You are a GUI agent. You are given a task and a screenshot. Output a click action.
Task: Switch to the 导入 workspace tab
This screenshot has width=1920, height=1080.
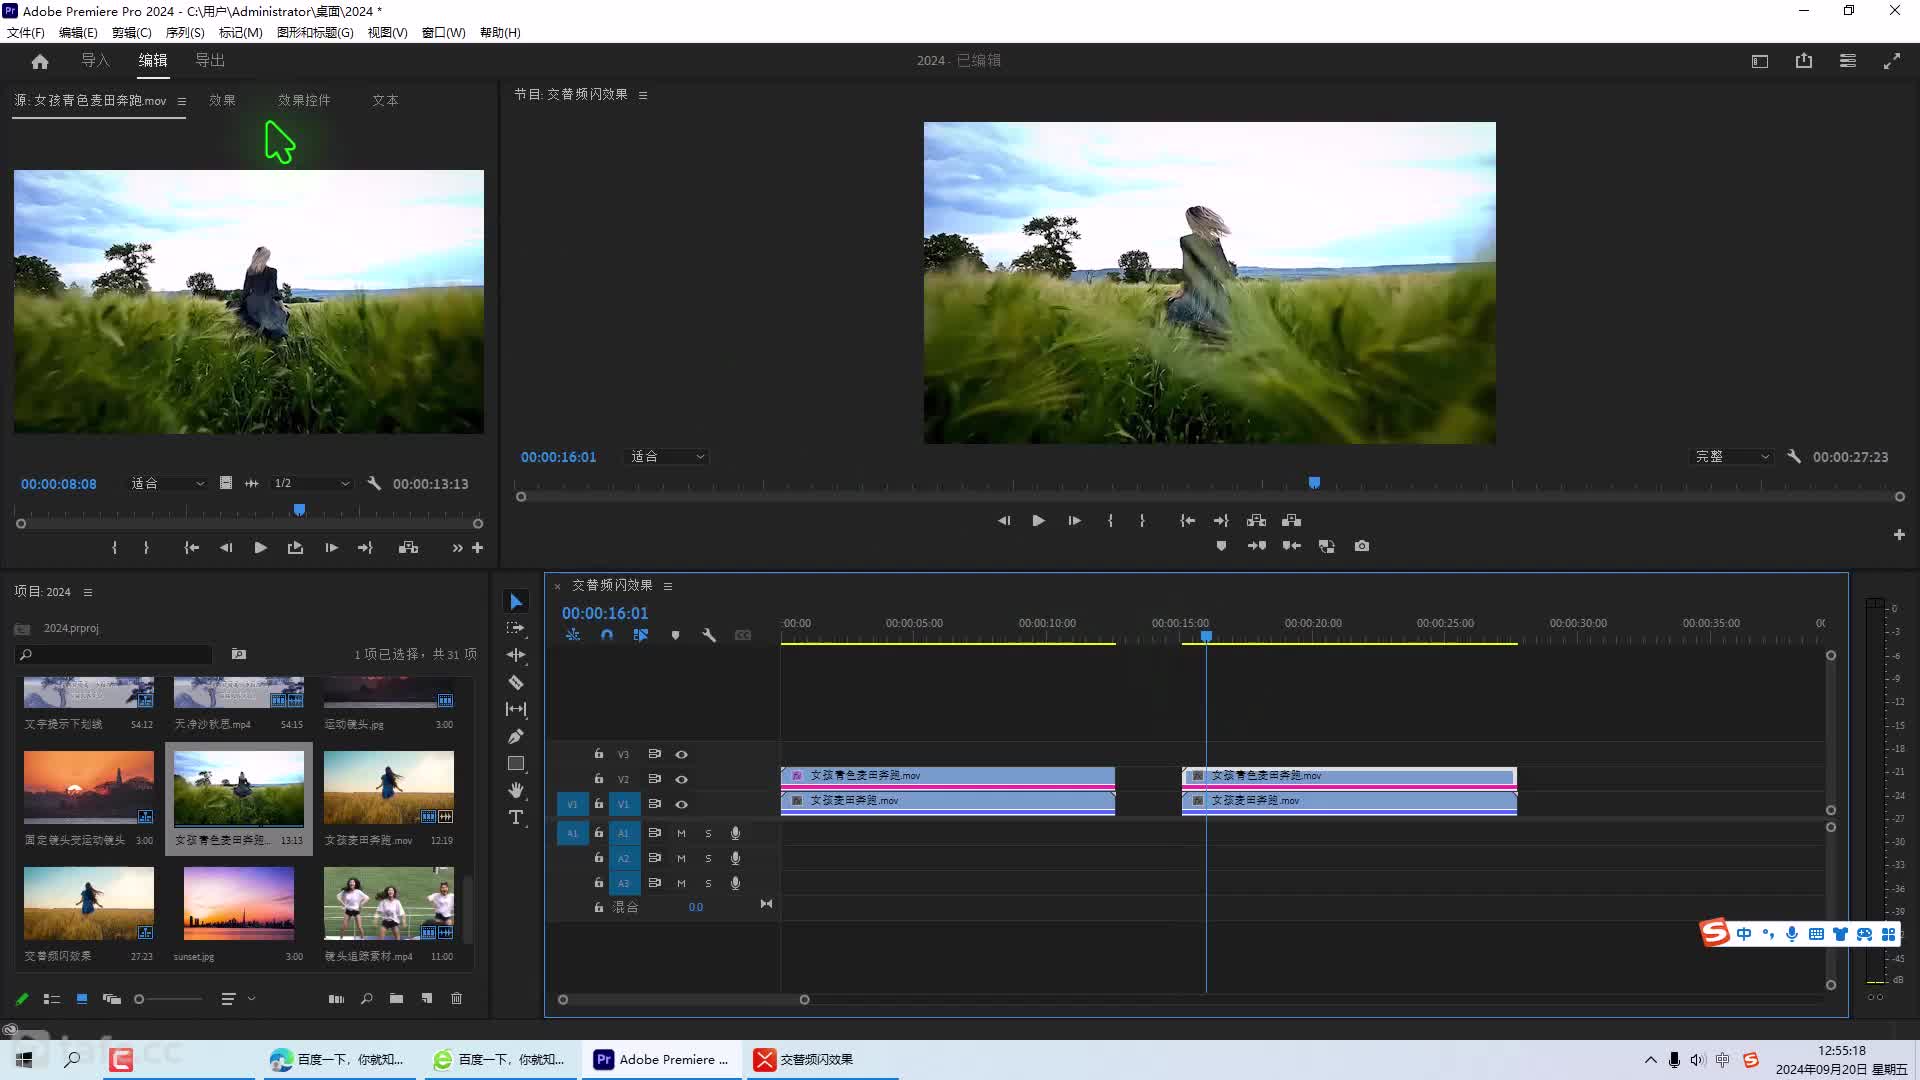click(95, 61)
